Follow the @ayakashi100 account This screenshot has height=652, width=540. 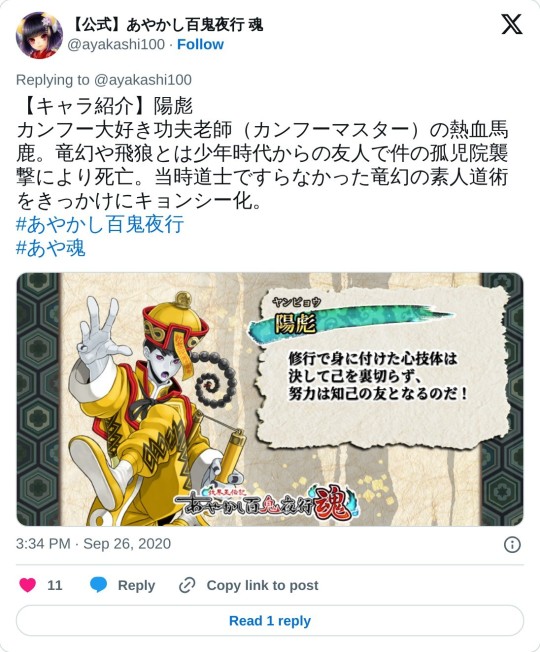pyautogui.click(x=200, y=44)
